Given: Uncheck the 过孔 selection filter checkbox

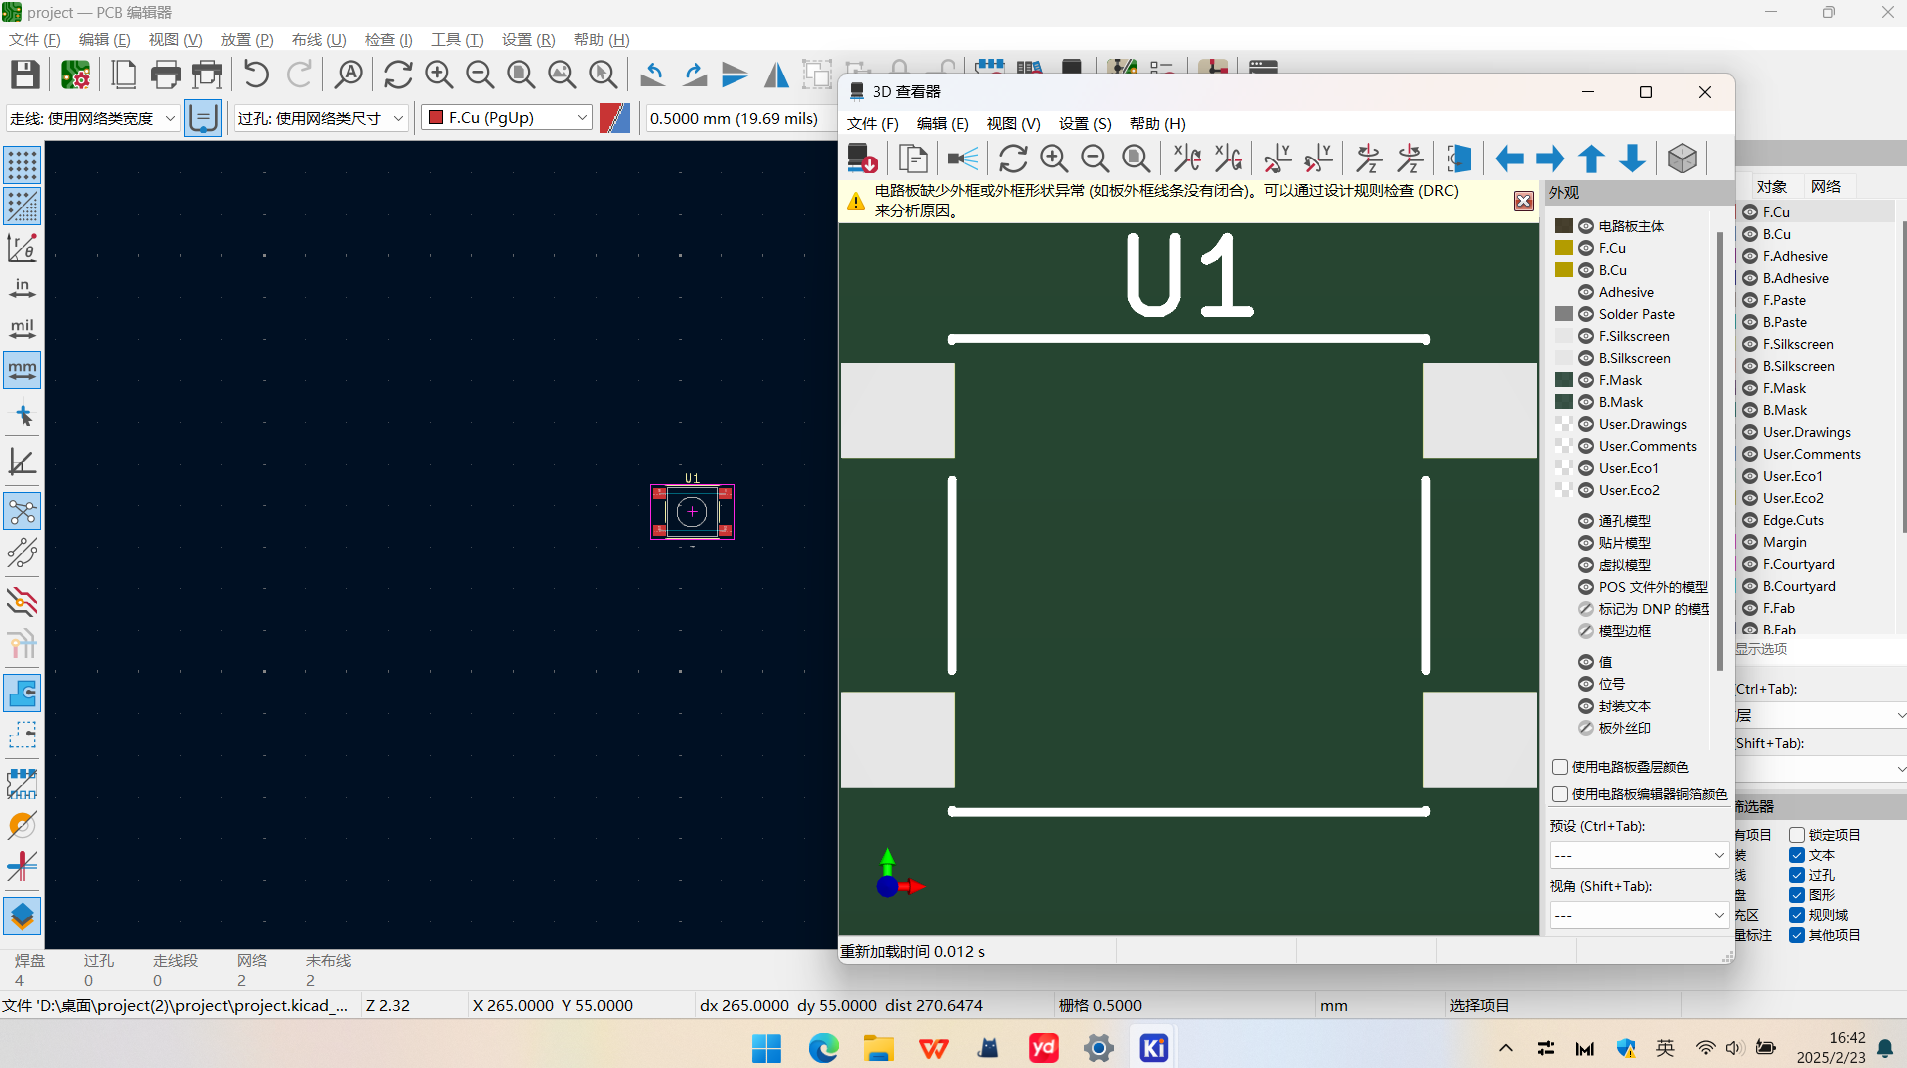Looking at the screenshot, I should point(1797,875).
